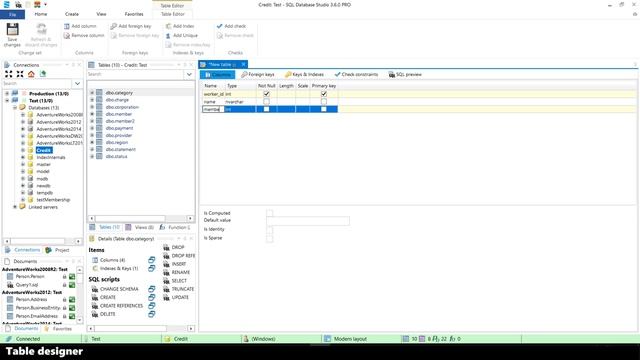Click the Tables panel search field
Viewport: 640px width, 360px height.
click(x=136, y=74)
